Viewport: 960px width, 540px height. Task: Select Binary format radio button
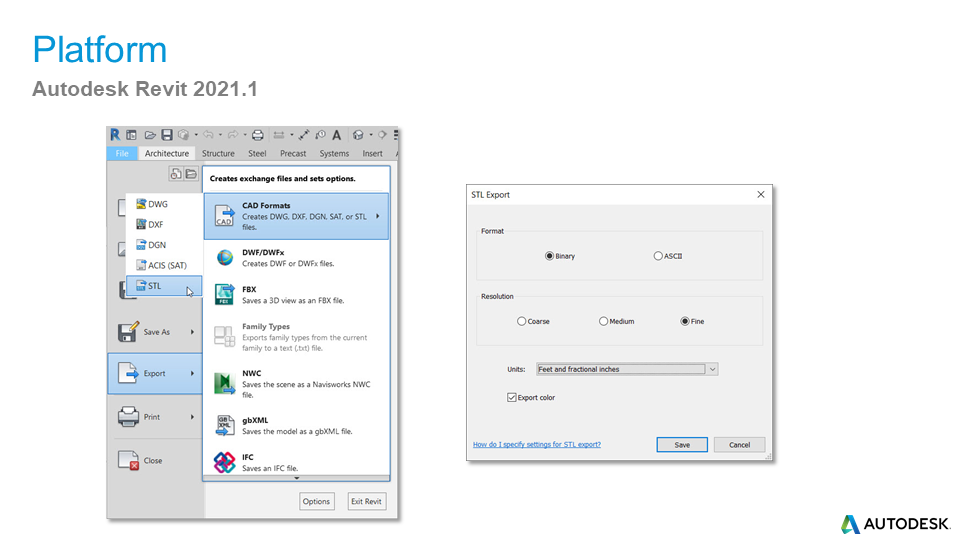(549, 256)
